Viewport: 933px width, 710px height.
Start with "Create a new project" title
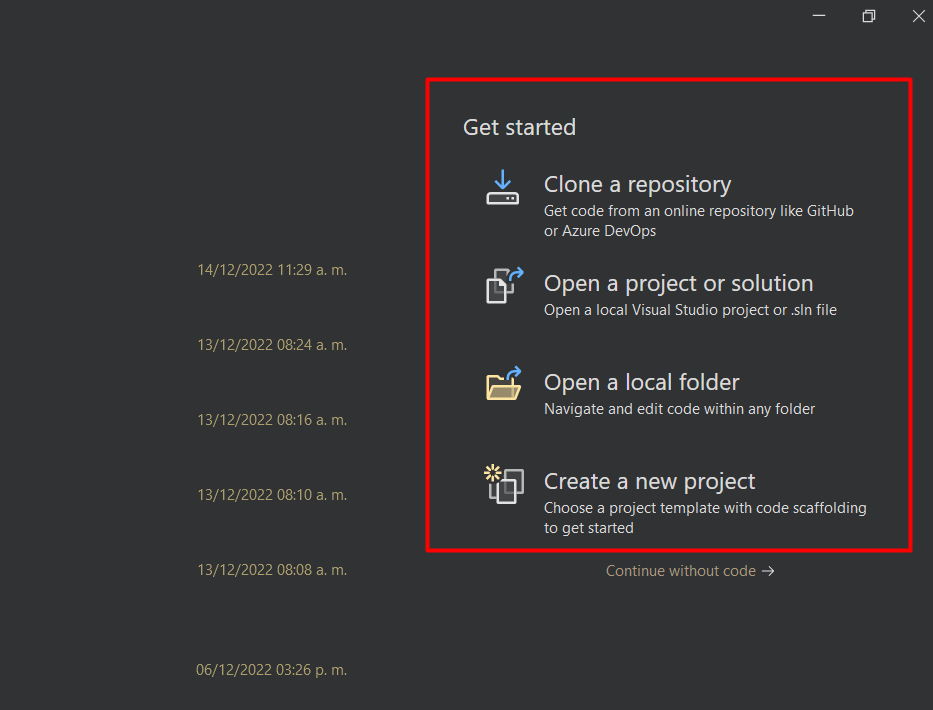649,481
